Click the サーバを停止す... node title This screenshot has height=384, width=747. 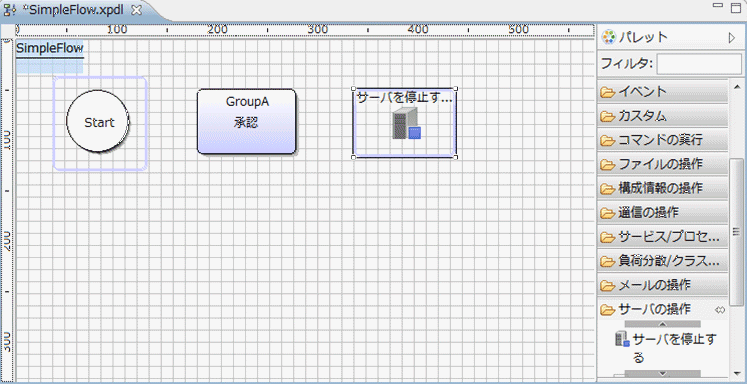pyautogui.click(x=404, y=98)
